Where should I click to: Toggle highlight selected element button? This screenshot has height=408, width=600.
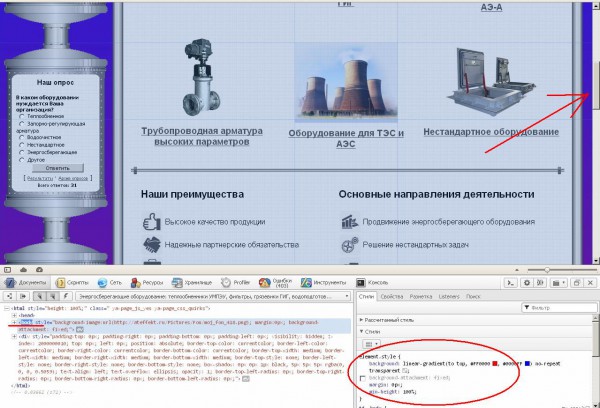(52, 296)
